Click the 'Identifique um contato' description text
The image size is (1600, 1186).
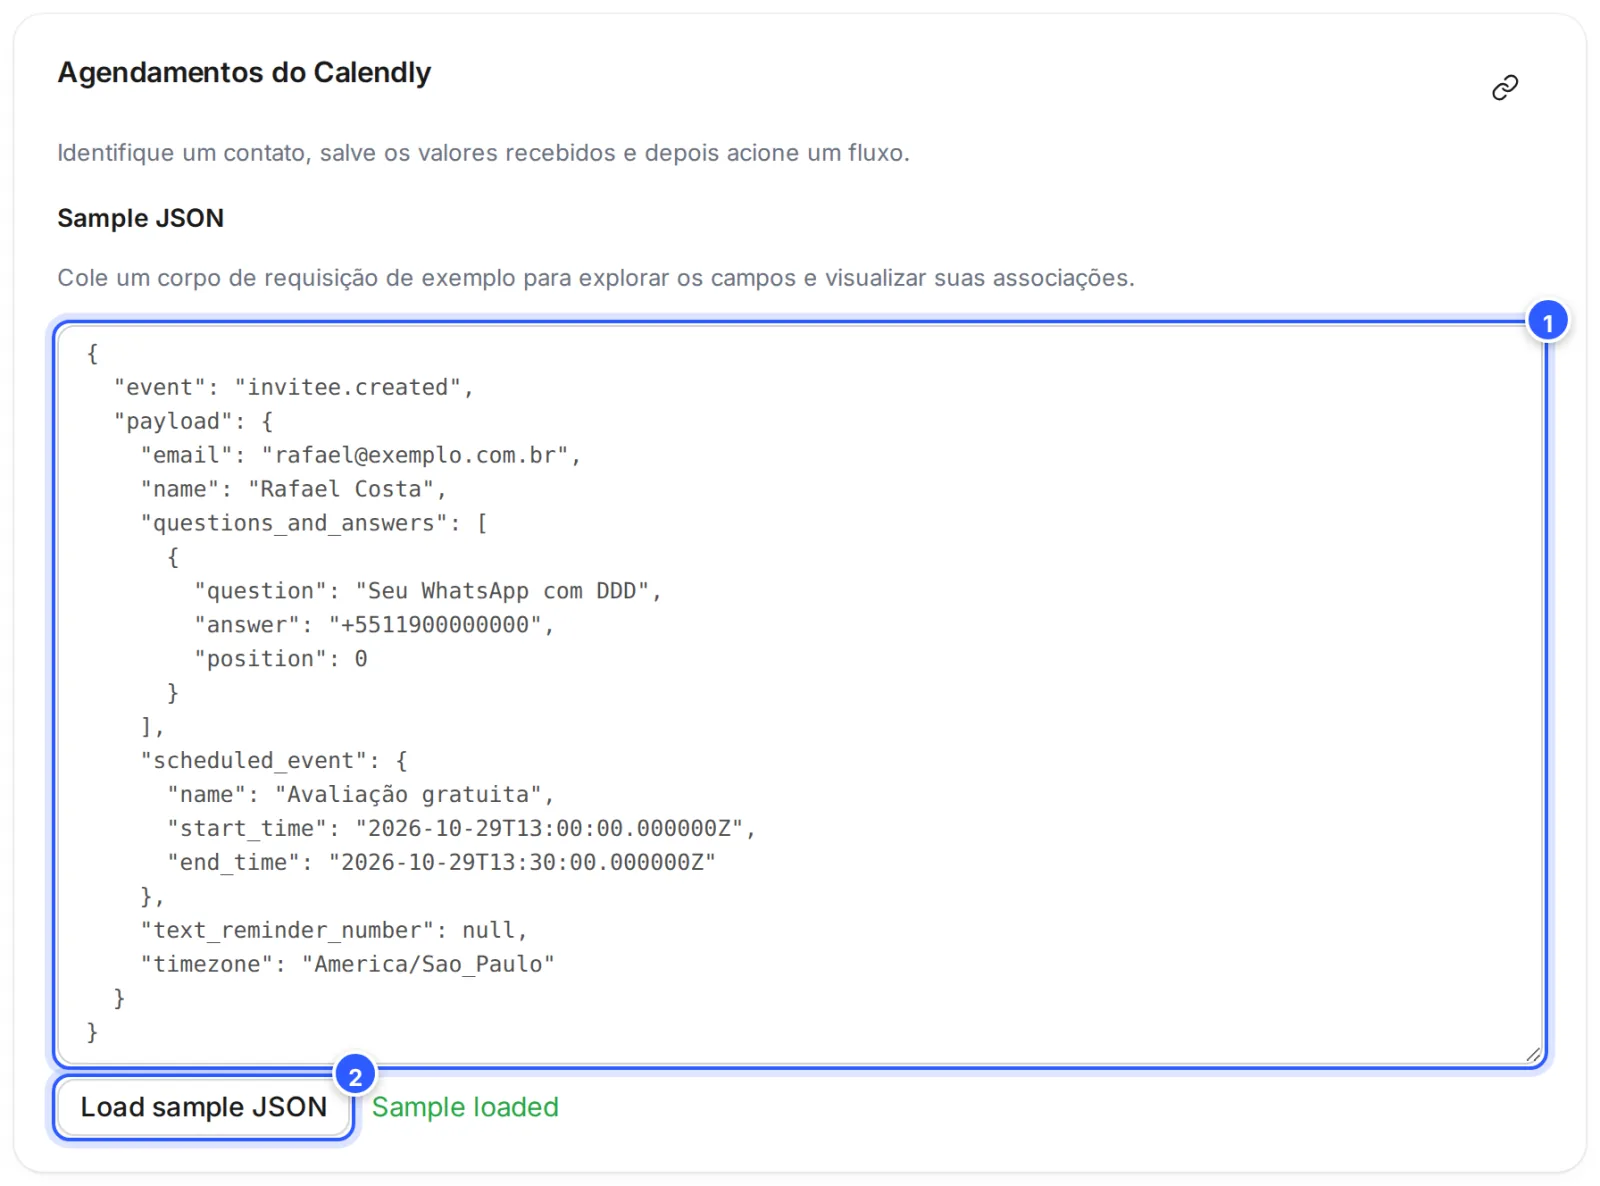click(x=483, y=153)
